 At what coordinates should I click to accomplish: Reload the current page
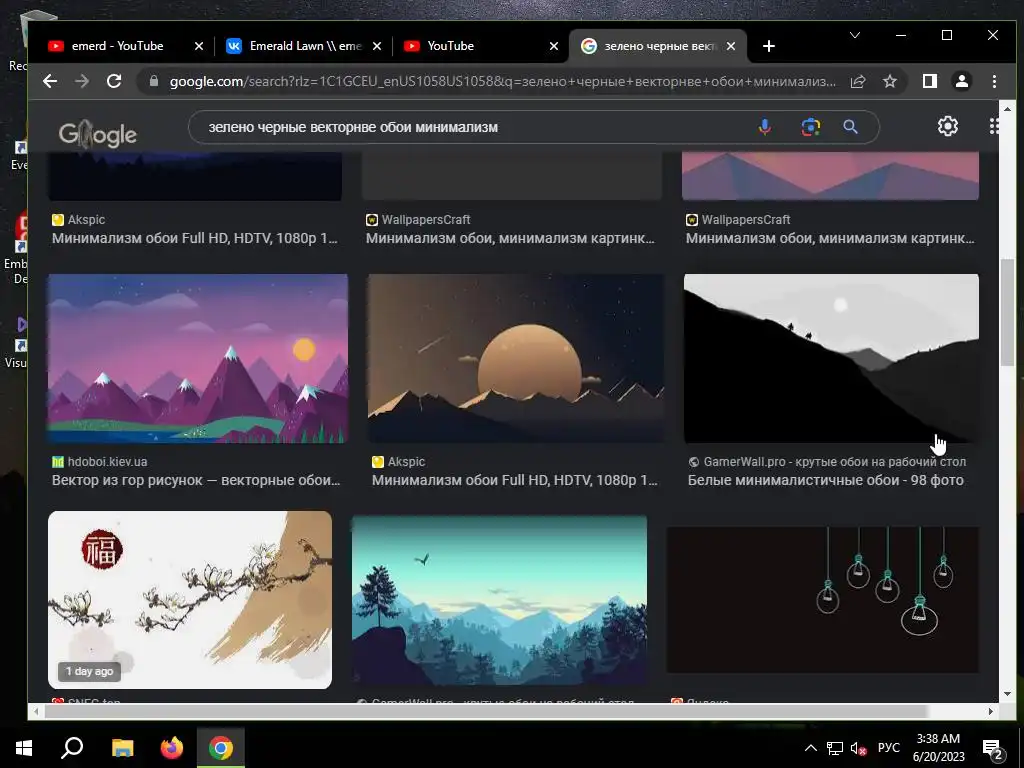[114, 81]
